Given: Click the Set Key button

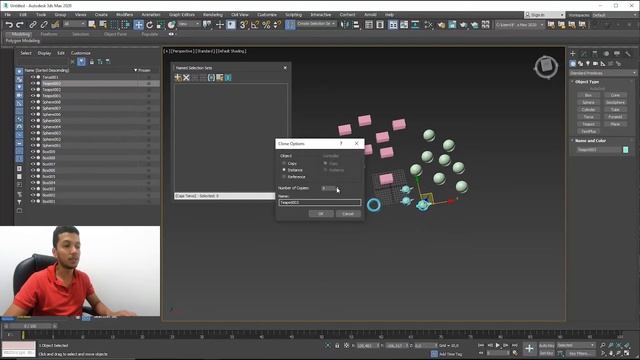Looking at the screenshot, I should point(547,353).
